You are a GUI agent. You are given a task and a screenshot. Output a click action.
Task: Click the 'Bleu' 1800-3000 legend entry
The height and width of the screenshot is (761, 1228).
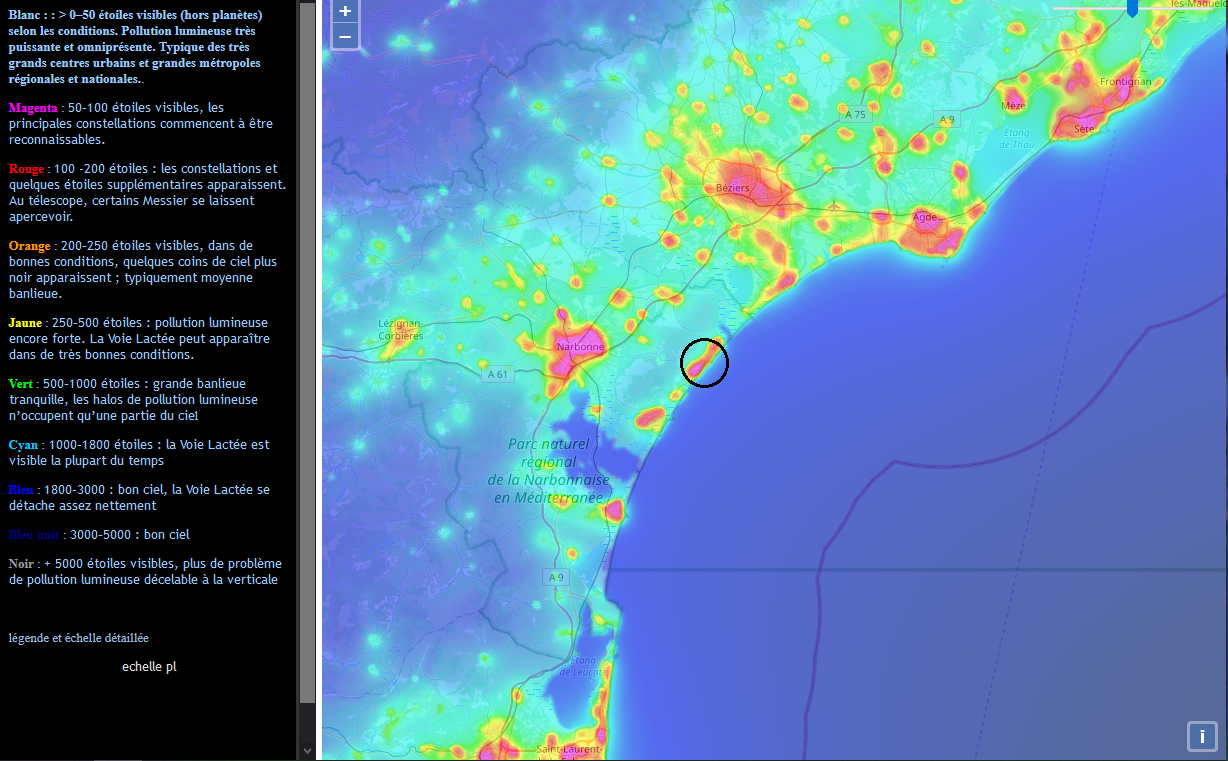(x=139, y=498)
